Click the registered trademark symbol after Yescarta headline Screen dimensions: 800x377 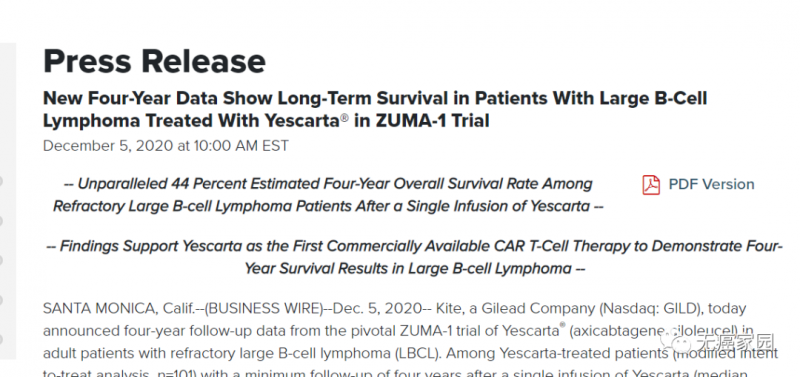coord(344,118)
